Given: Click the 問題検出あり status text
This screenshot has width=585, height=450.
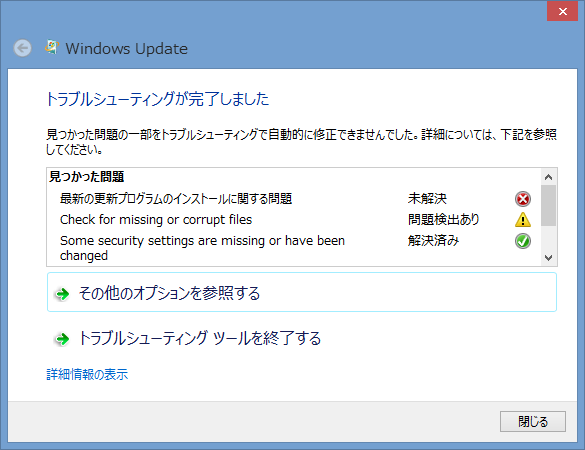Looking at the screenshot, I should click(x=444, y=219).
